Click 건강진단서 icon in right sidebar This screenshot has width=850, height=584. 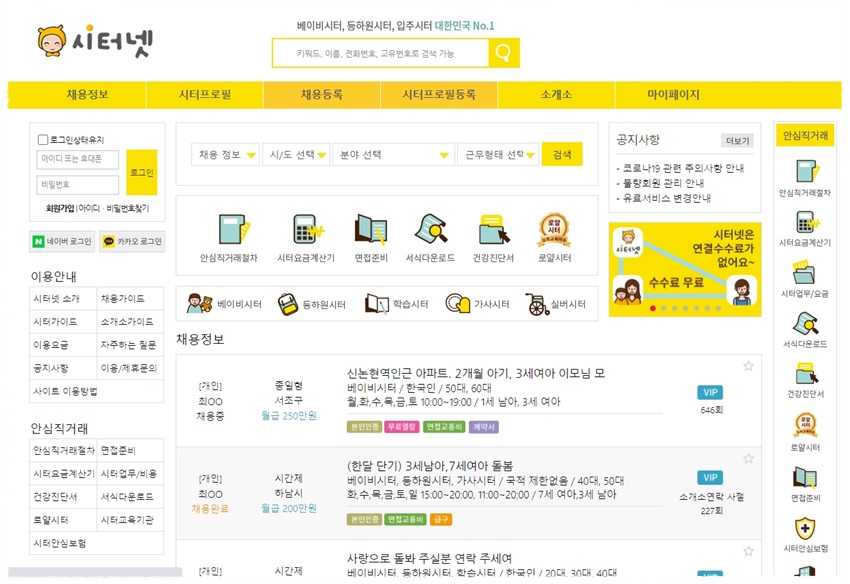click(806, 373)
